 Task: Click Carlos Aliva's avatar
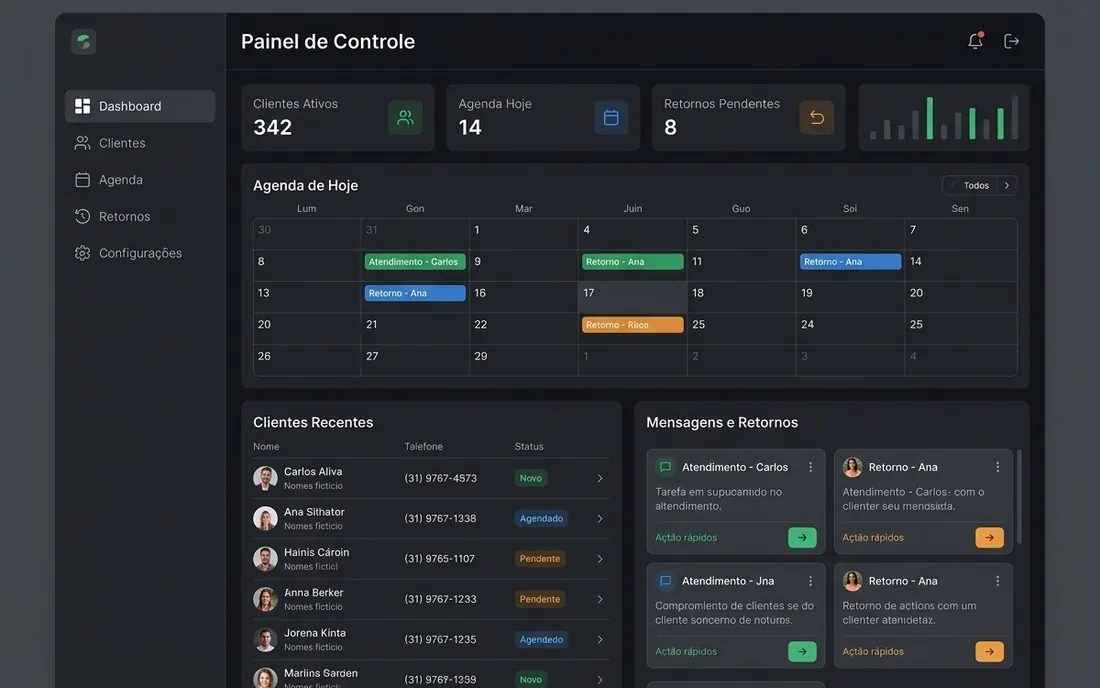(265, 478)
